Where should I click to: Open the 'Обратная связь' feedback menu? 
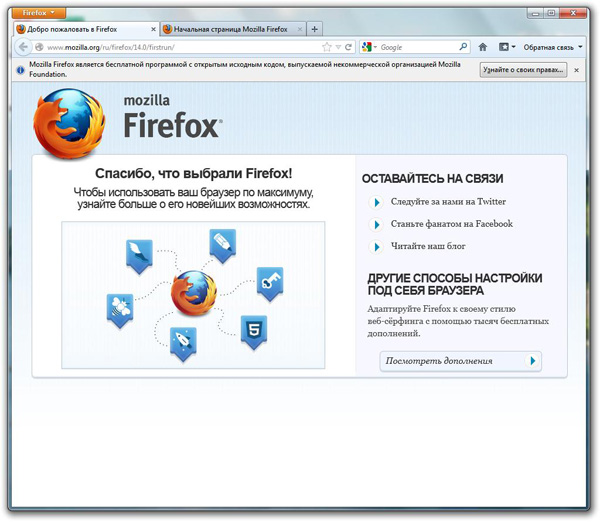coord(553,47)
